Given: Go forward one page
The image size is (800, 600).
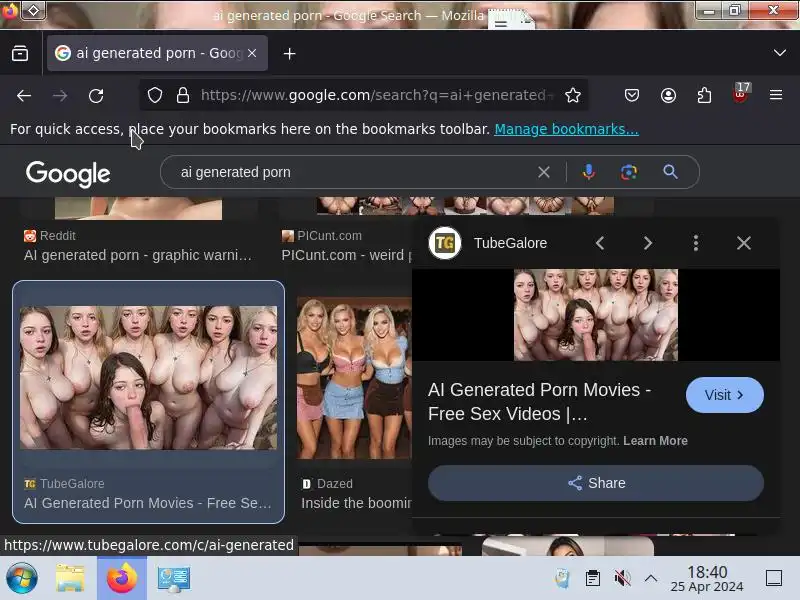Looking at the screenshot, I should pos(60,95).
